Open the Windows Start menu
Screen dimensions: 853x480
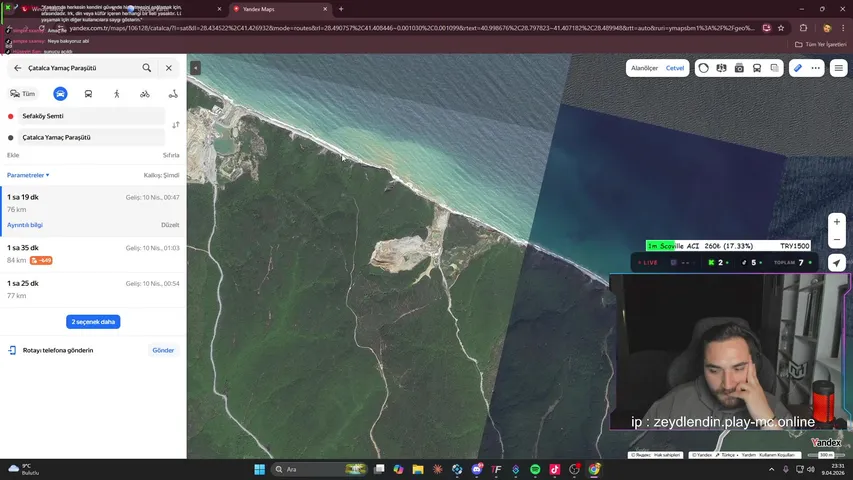(259, 469)
